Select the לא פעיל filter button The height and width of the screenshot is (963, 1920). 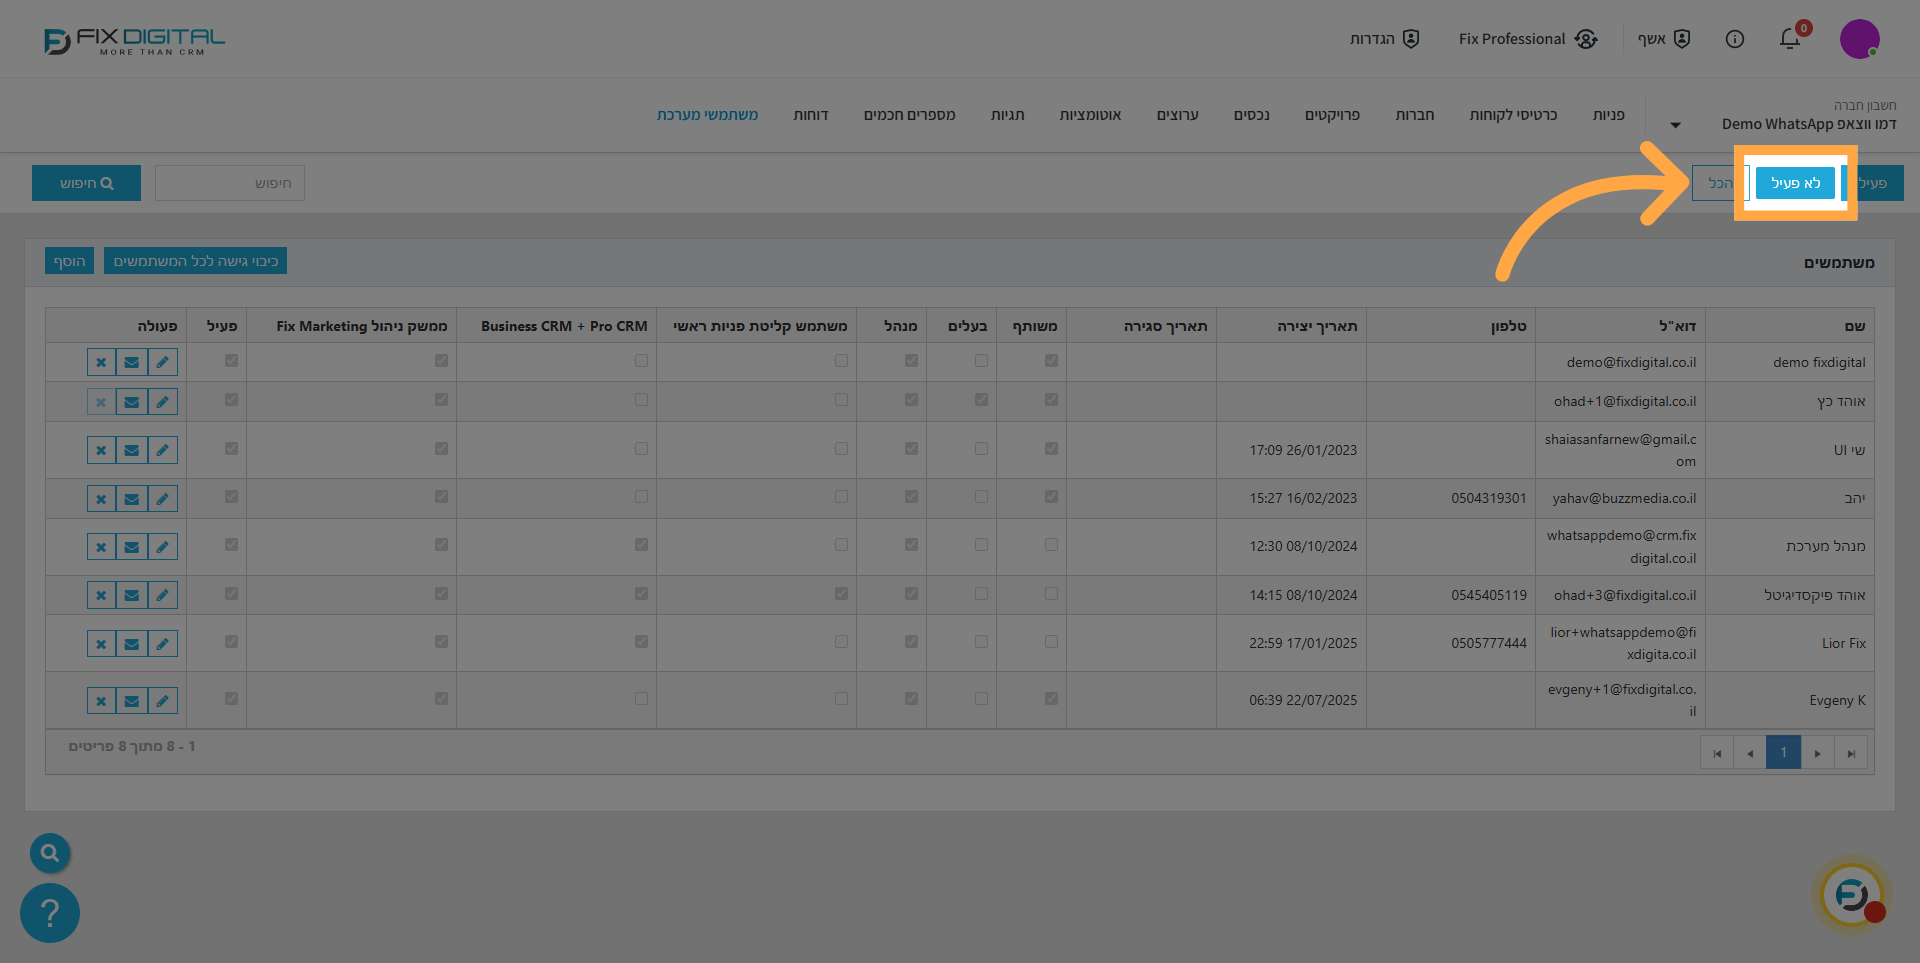click(x=1795, y=183)
